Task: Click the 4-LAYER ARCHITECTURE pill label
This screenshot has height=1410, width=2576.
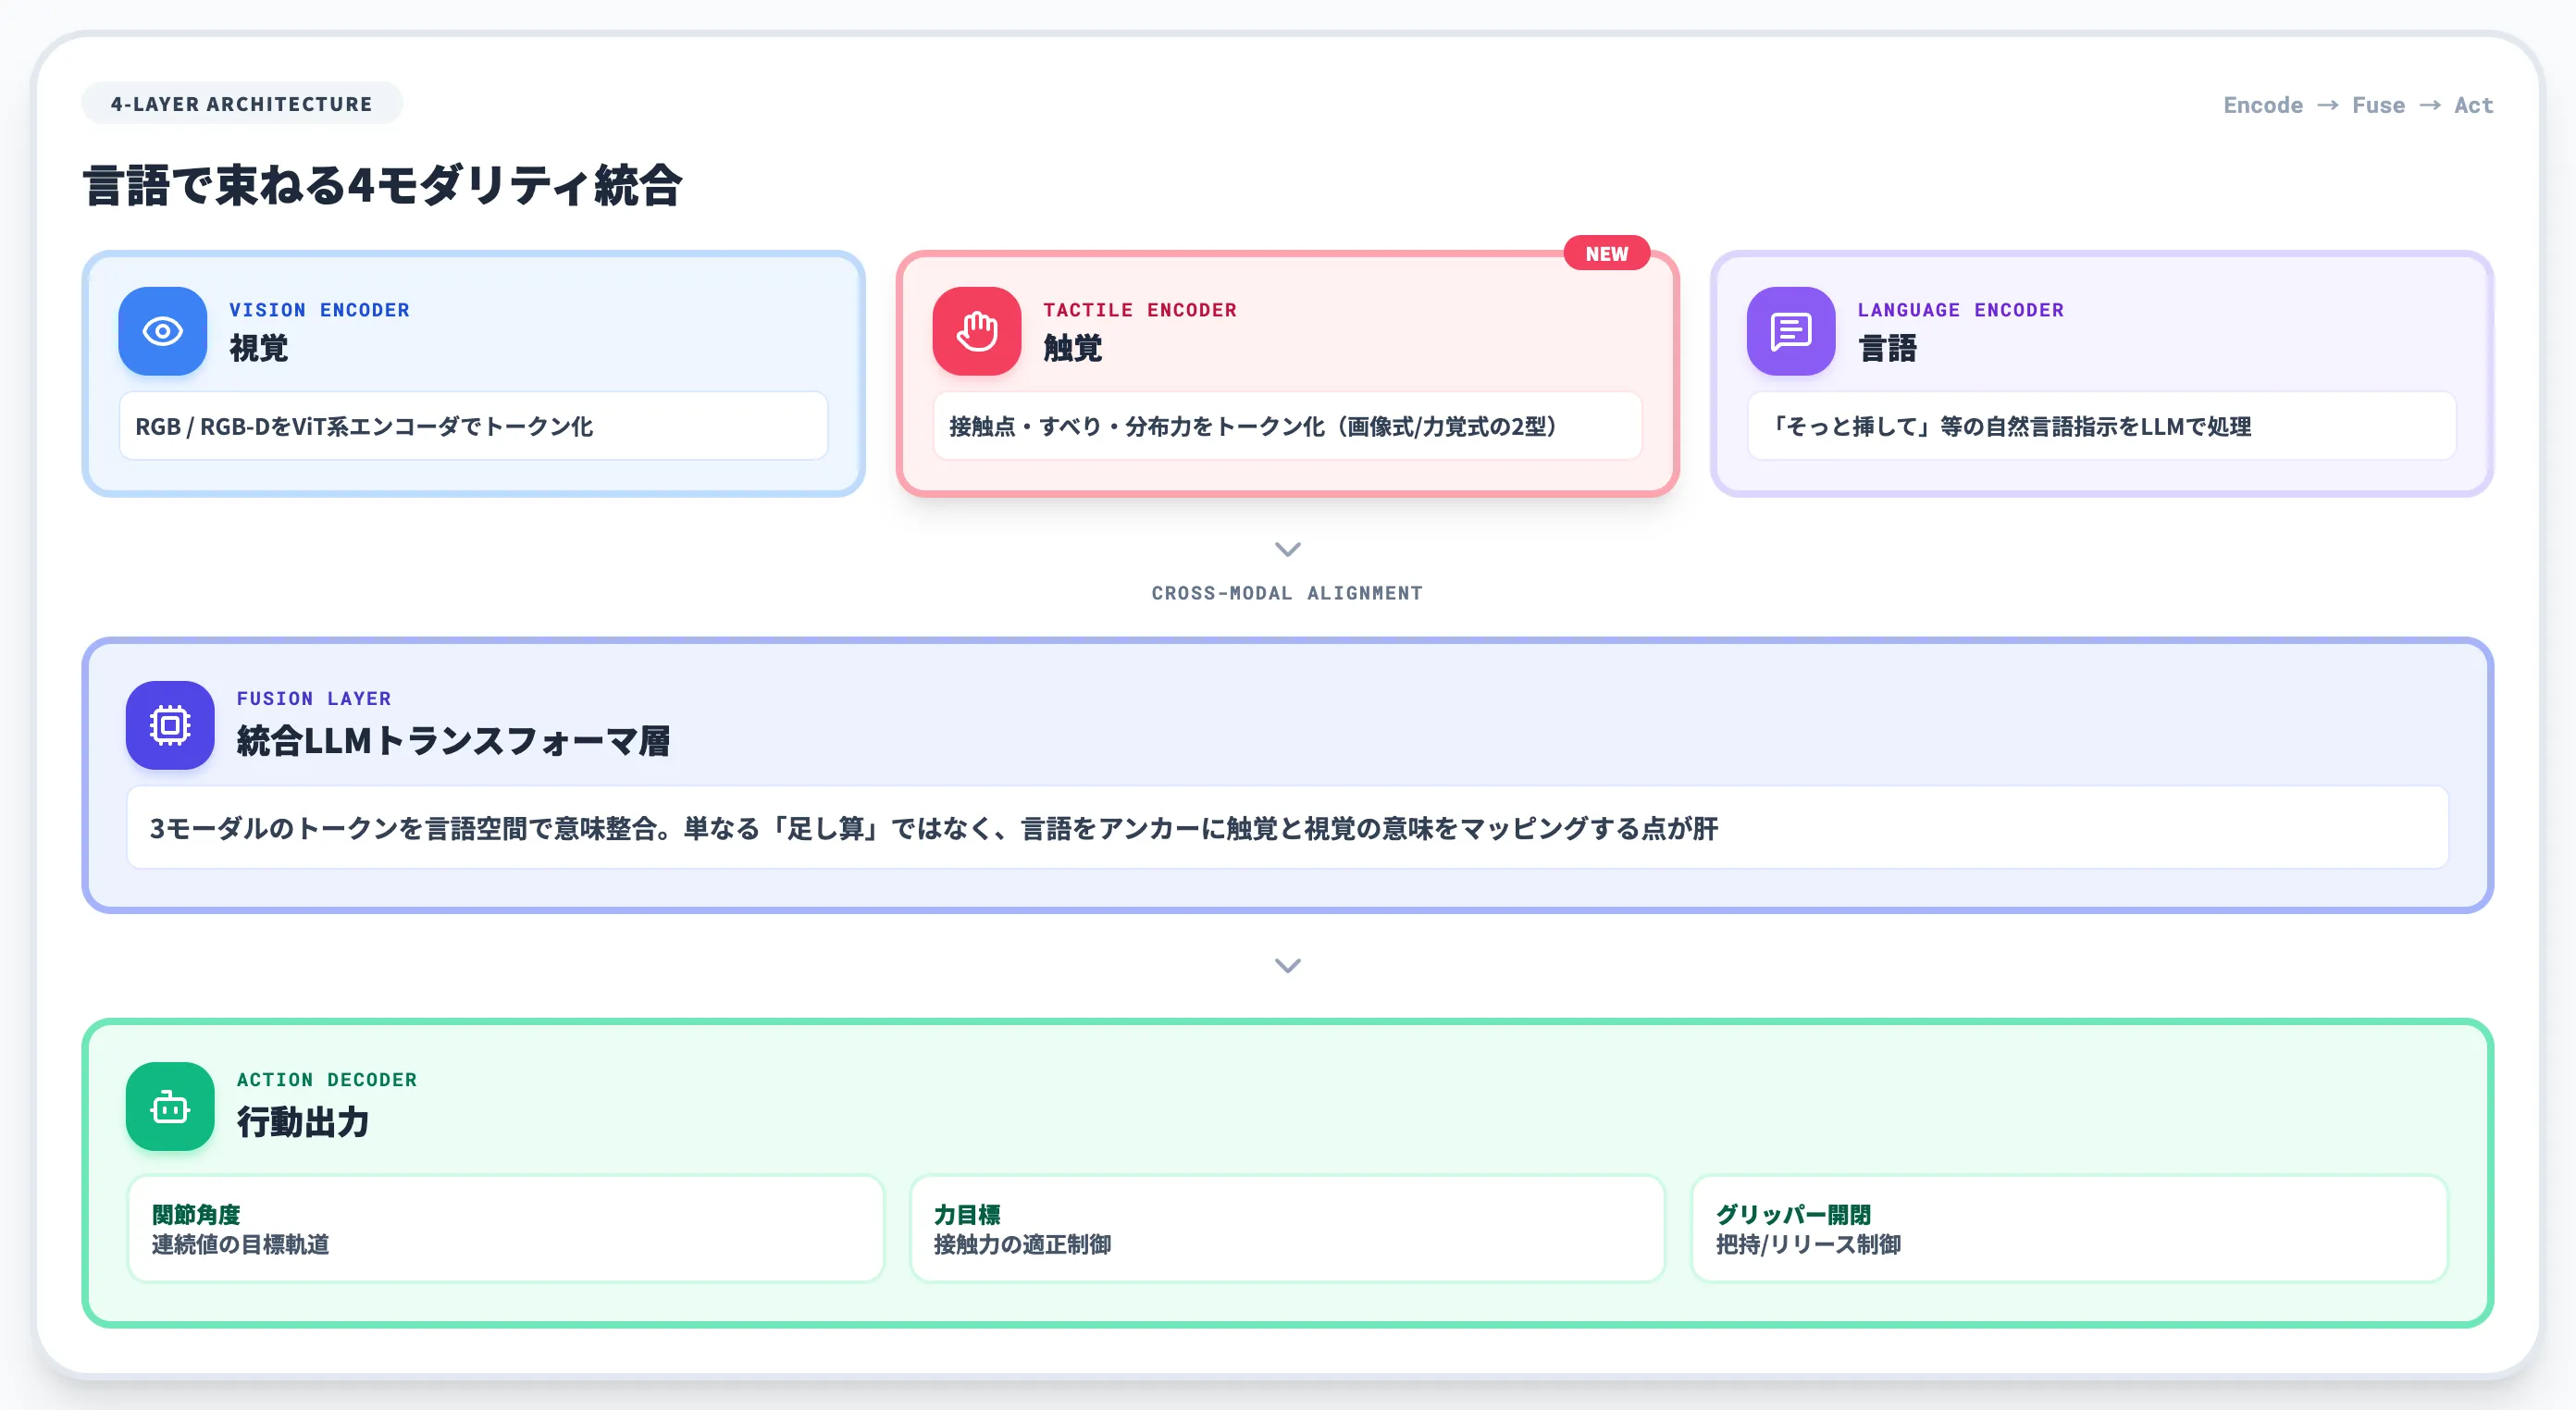Action: tap(242, 104)
